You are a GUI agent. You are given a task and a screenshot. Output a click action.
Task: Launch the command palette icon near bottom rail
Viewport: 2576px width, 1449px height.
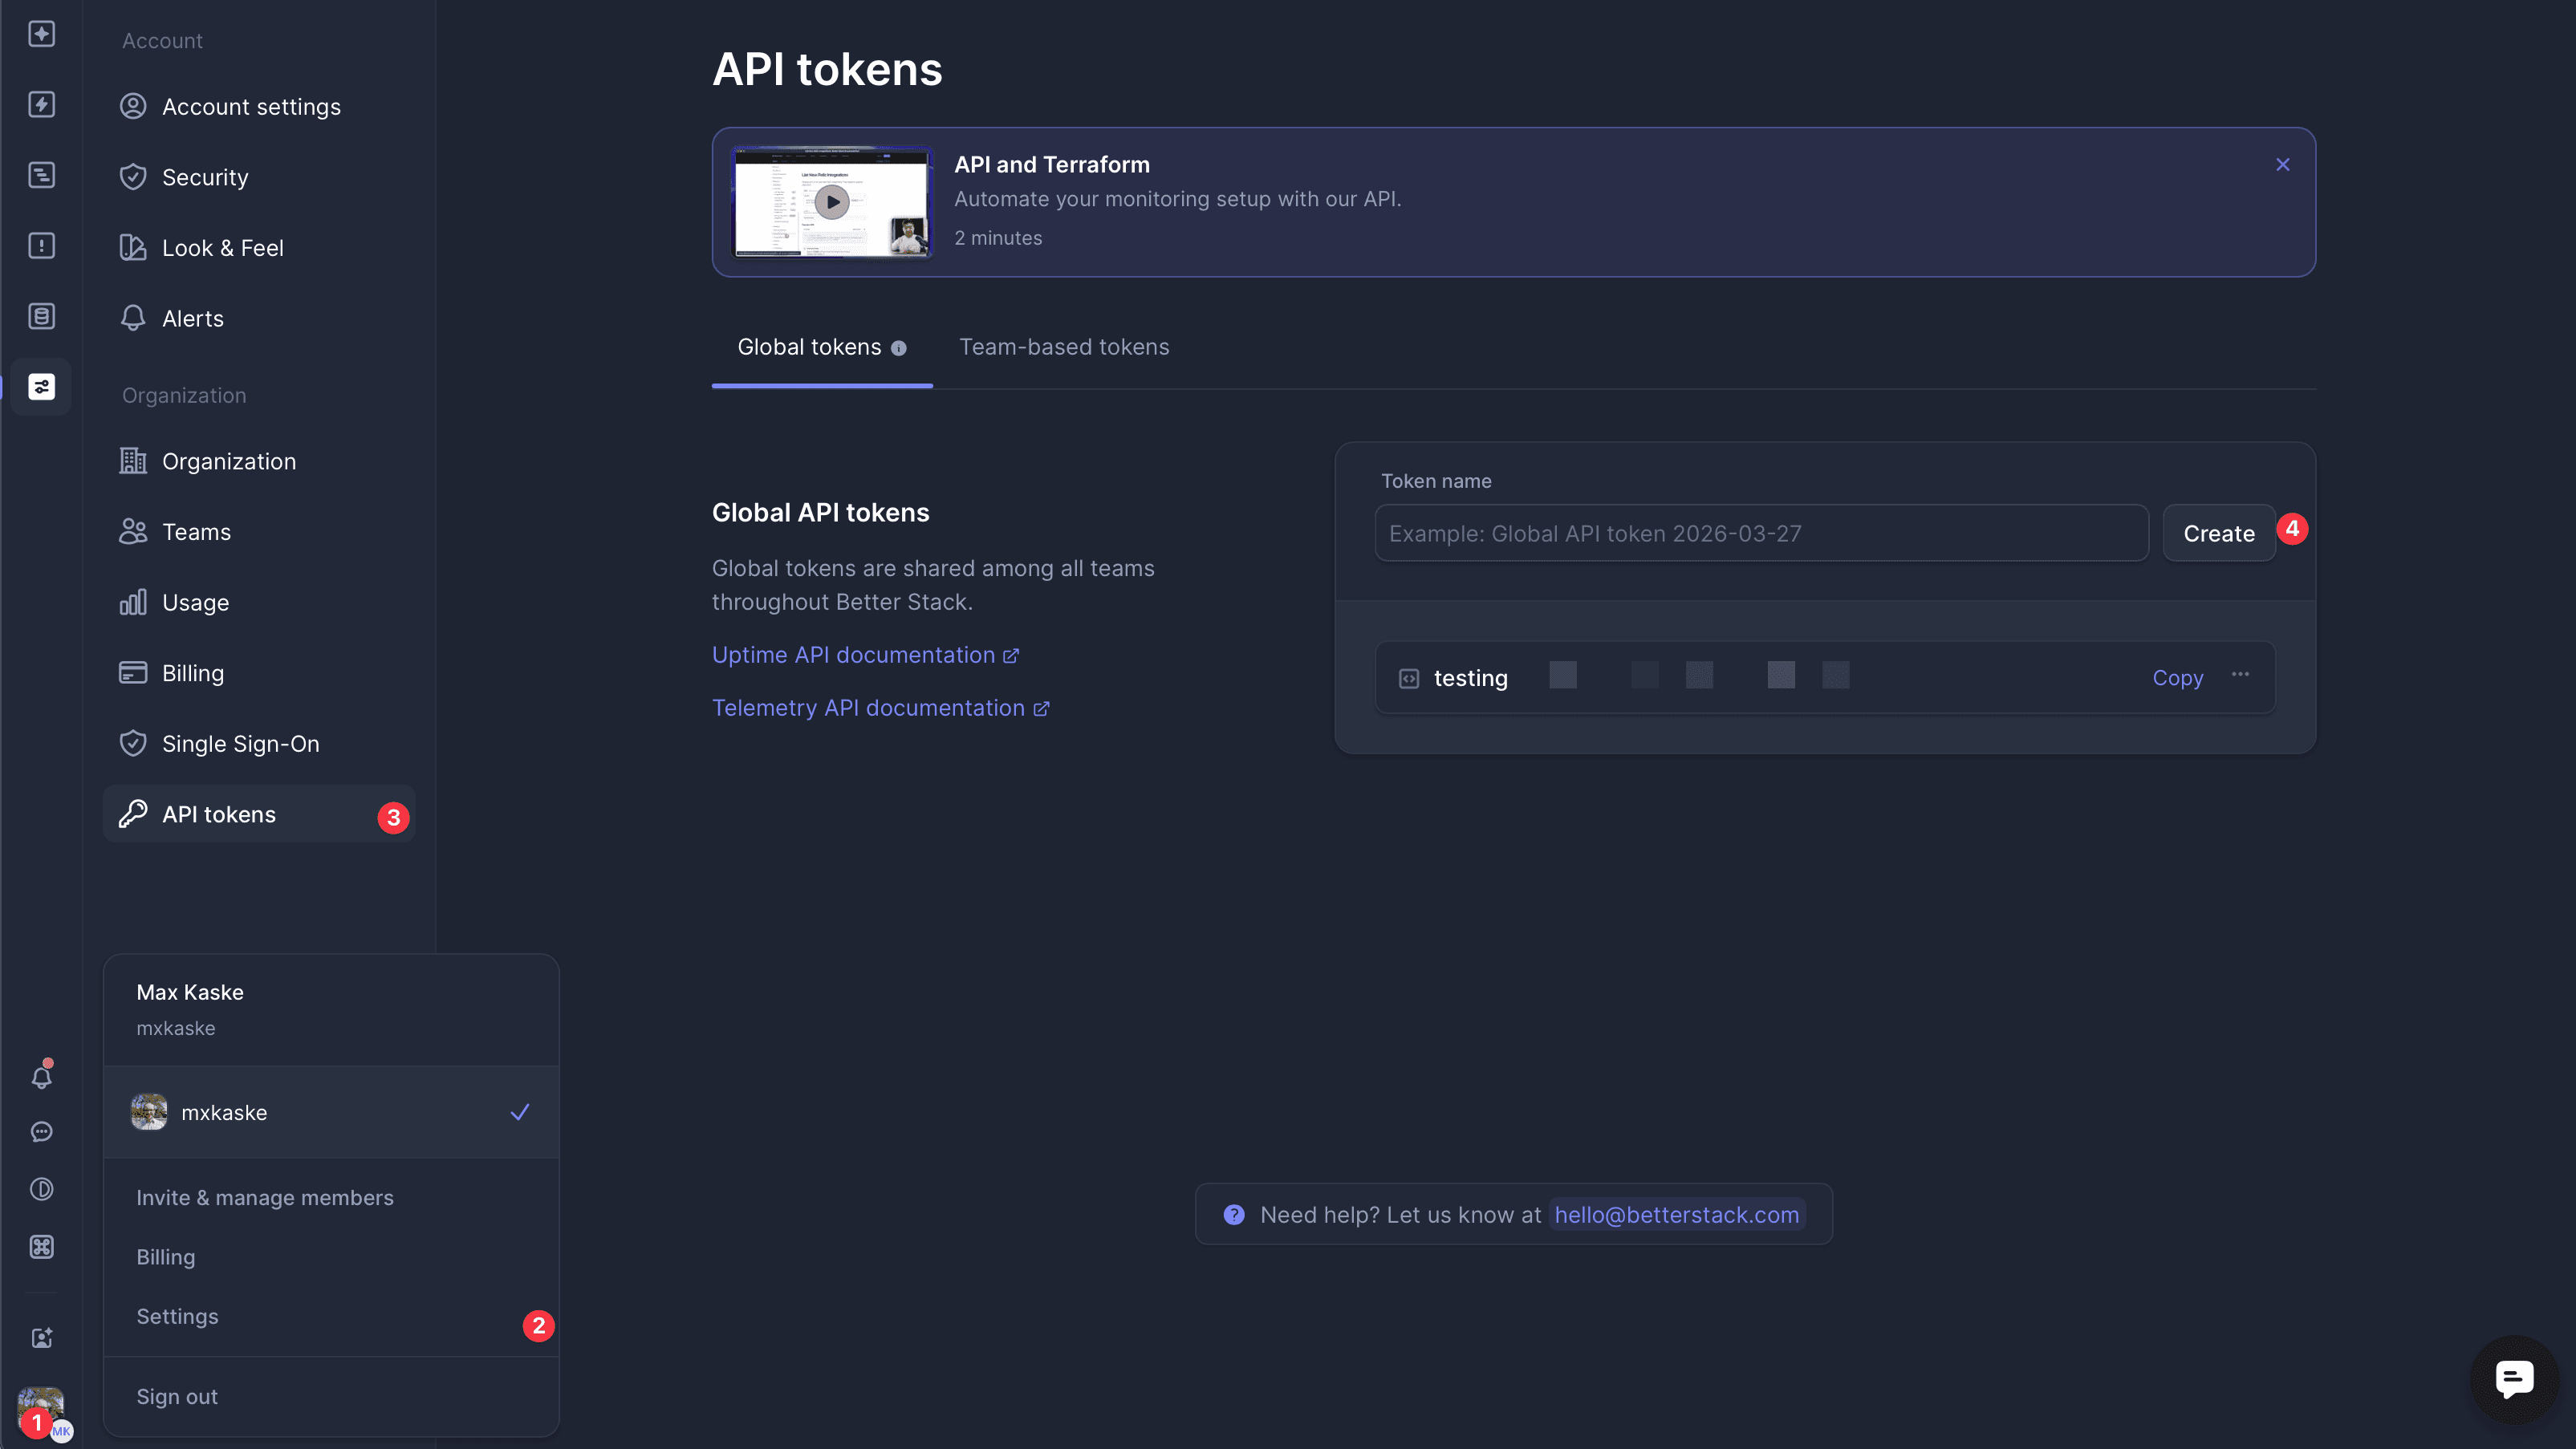41,1247
